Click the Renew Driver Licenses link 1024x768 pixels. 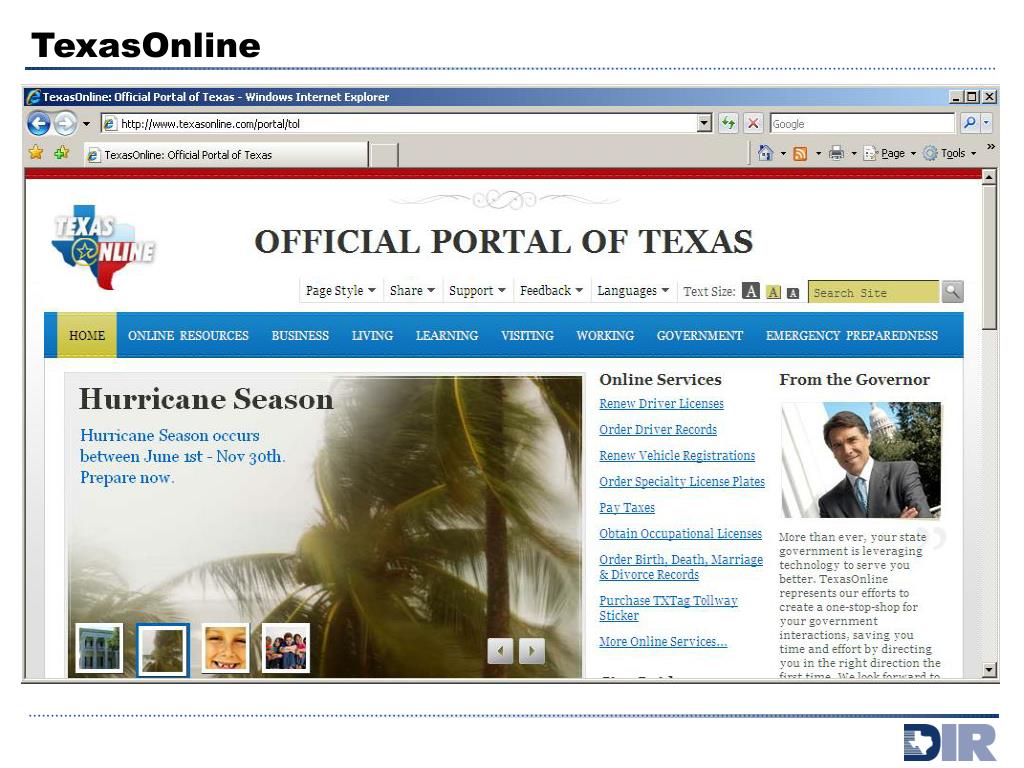[x=661, y=404]
